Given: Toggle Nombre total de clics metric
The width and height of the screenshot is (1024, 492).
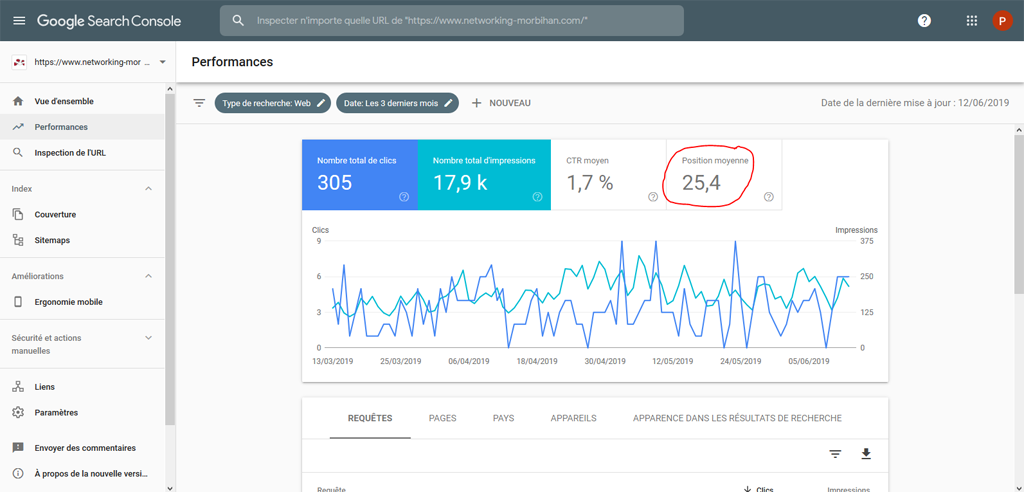Looking at the screenshot, I should [360, 174].
